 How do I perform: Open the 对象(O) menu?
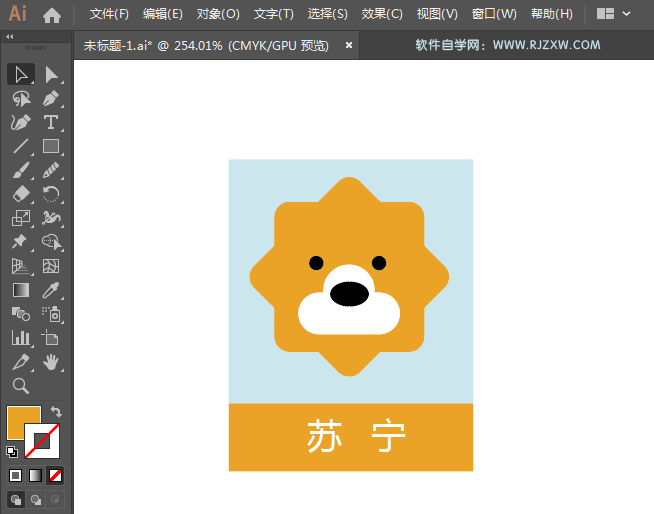tap(218, 14)
